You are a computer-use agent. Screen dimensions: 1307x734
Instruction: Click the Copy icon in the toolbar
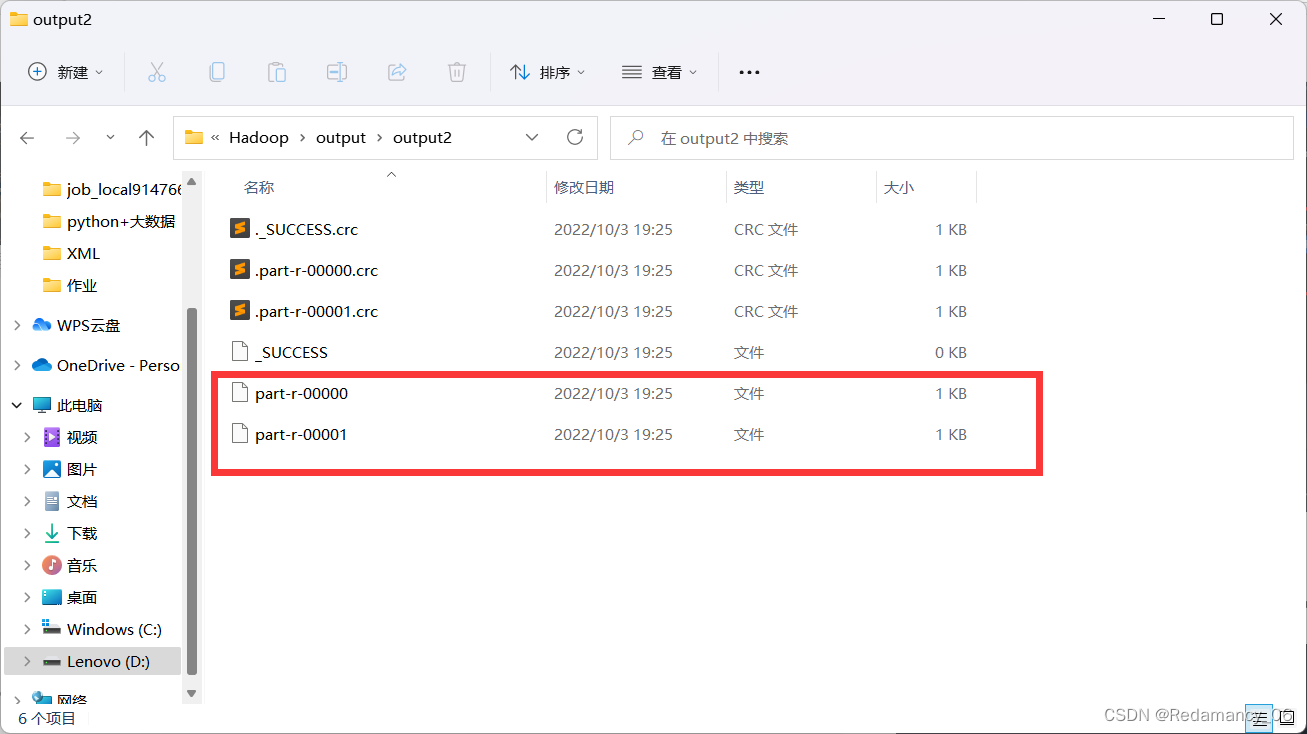coord(216,71)
